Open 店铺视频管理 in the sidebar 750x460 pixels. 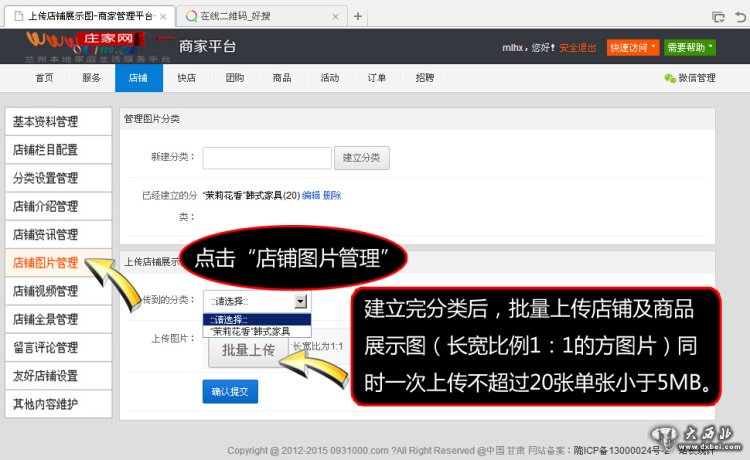coord(46,291)
